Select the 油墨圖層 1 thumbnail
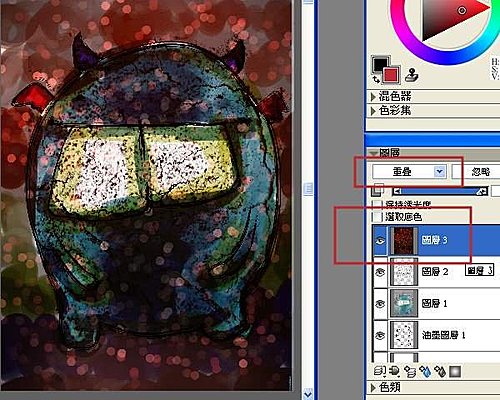 (404, 335)
